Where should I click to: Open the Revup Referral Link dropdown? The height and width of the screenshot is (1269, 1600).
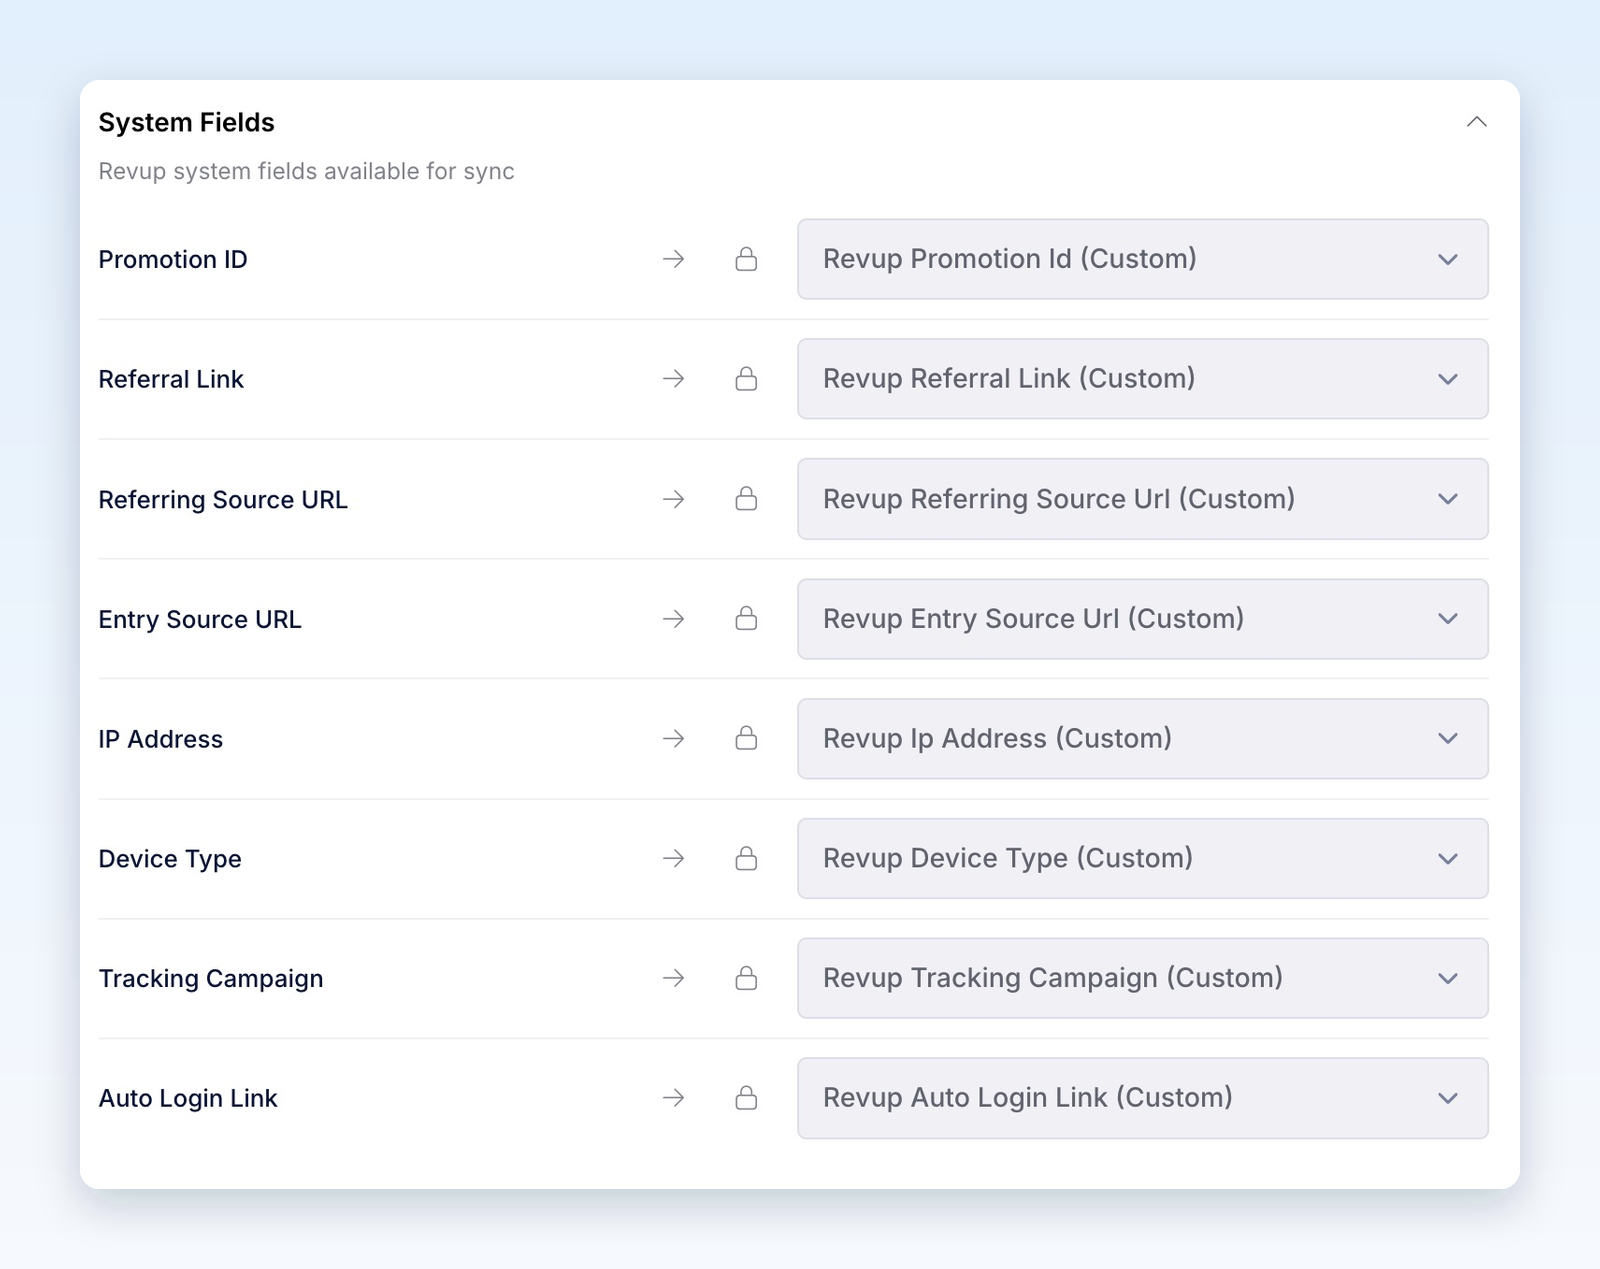pos(1142,379)
